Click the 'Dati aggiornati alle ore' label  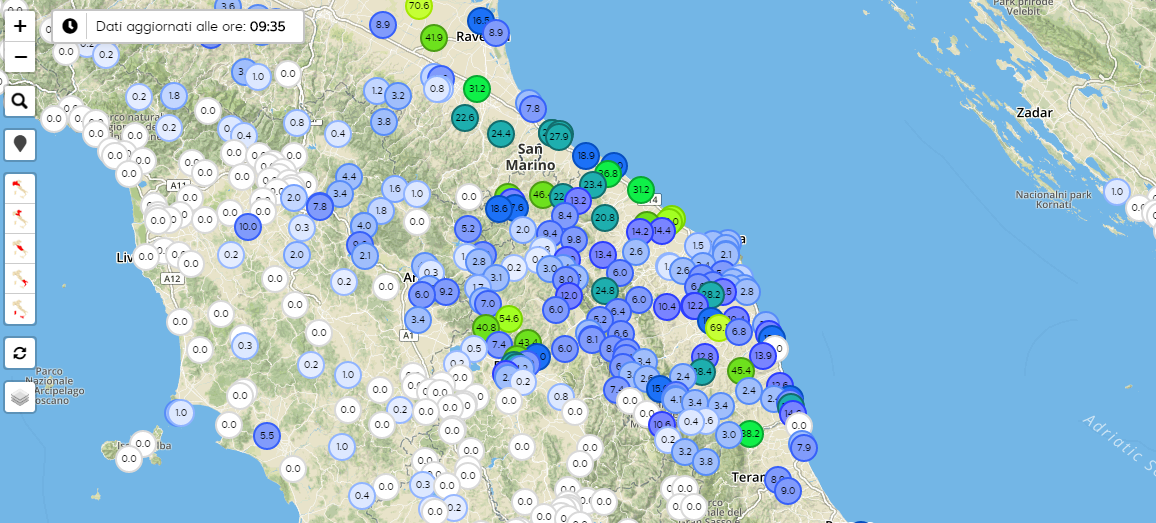click(x=170, y=26)
